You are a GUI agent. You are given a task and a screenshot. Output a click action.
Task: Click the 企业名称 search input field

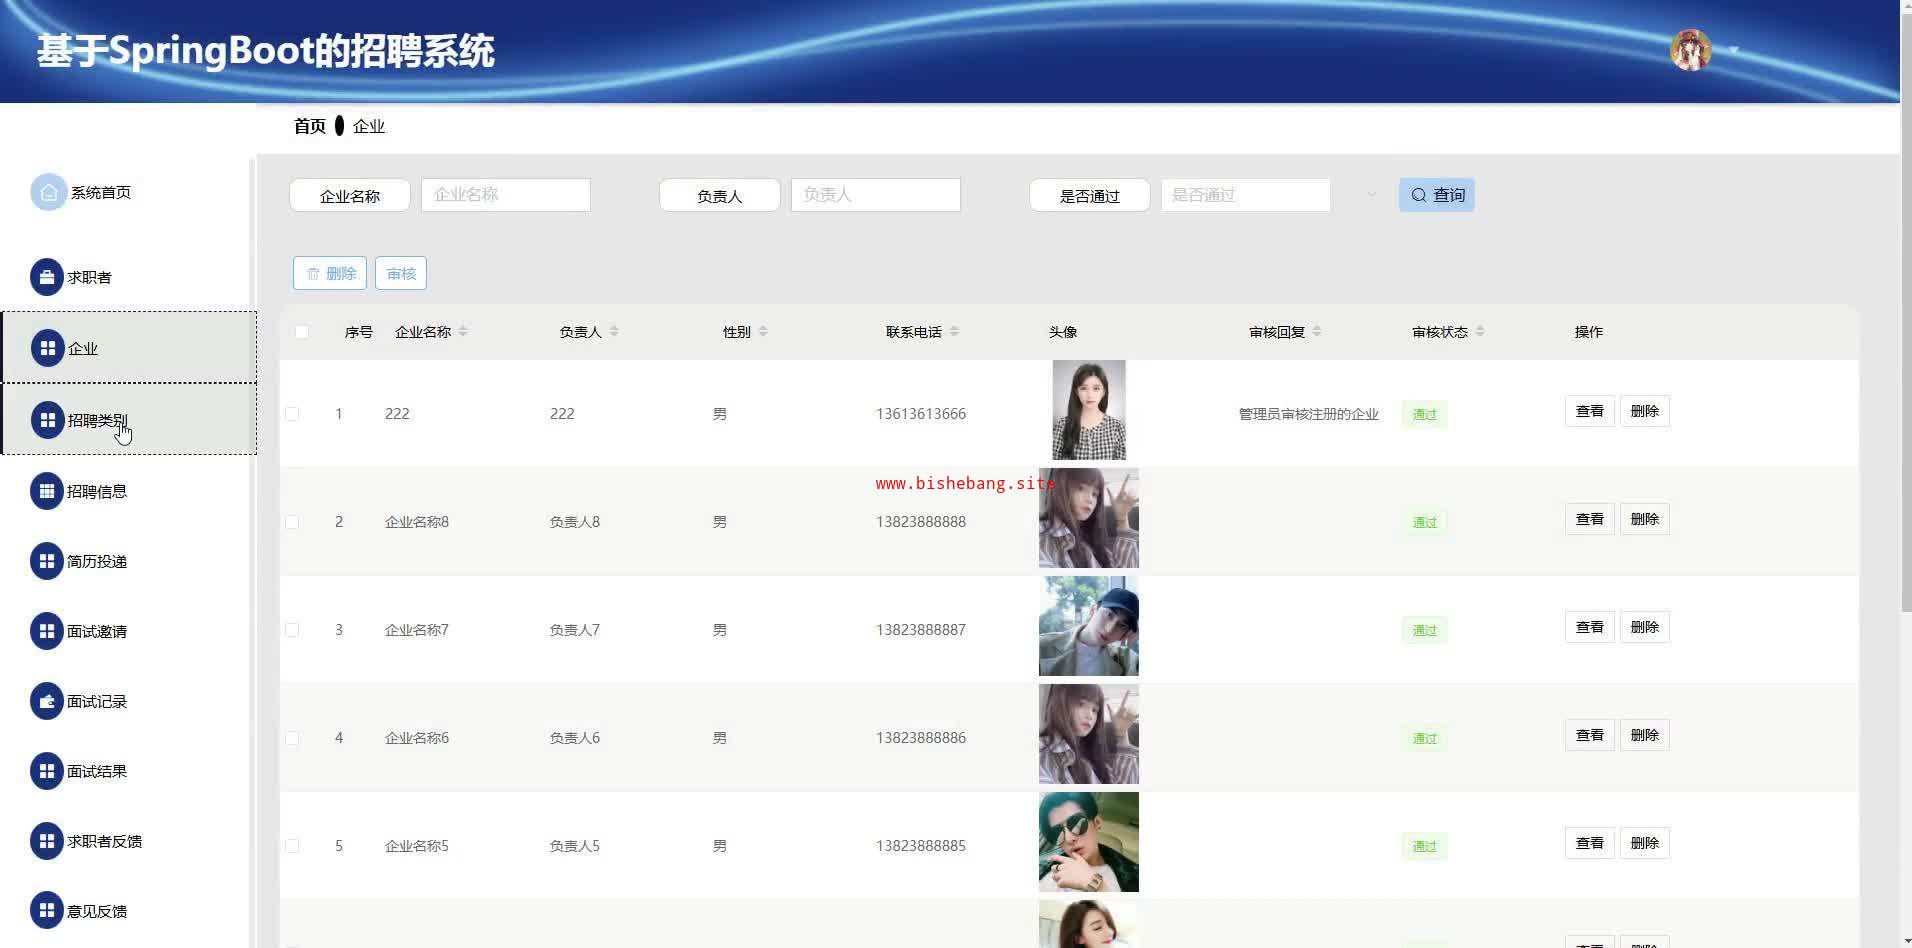point(506,195)
